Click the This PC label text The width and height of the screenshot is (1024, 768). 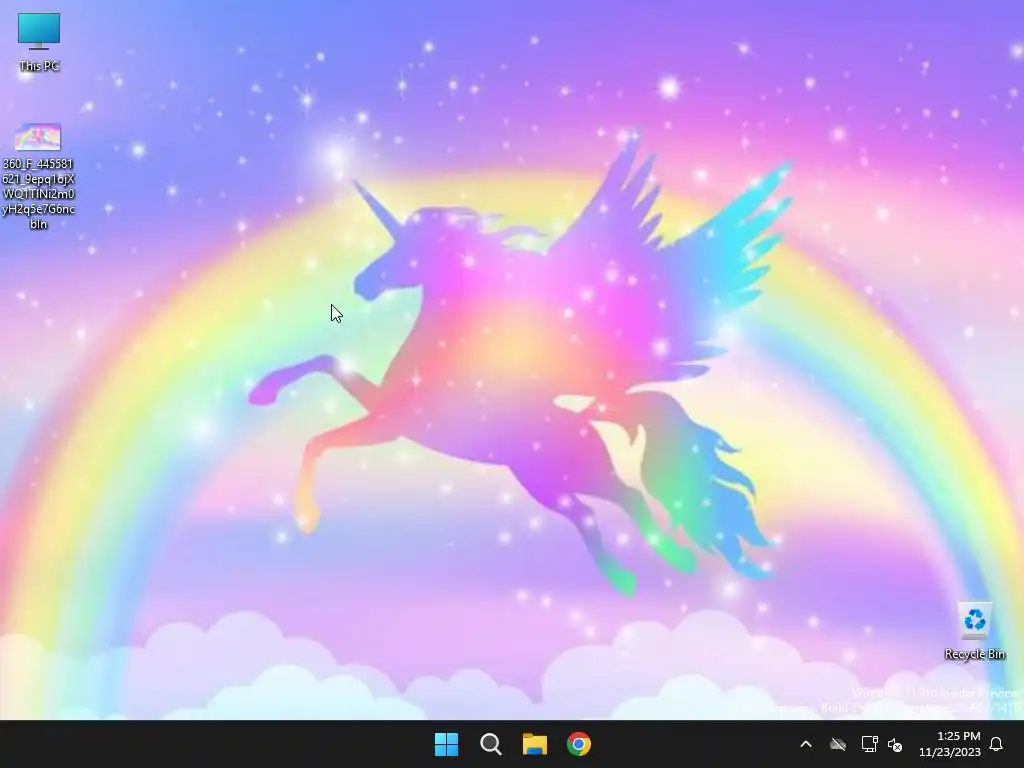[x=39, y=66]
